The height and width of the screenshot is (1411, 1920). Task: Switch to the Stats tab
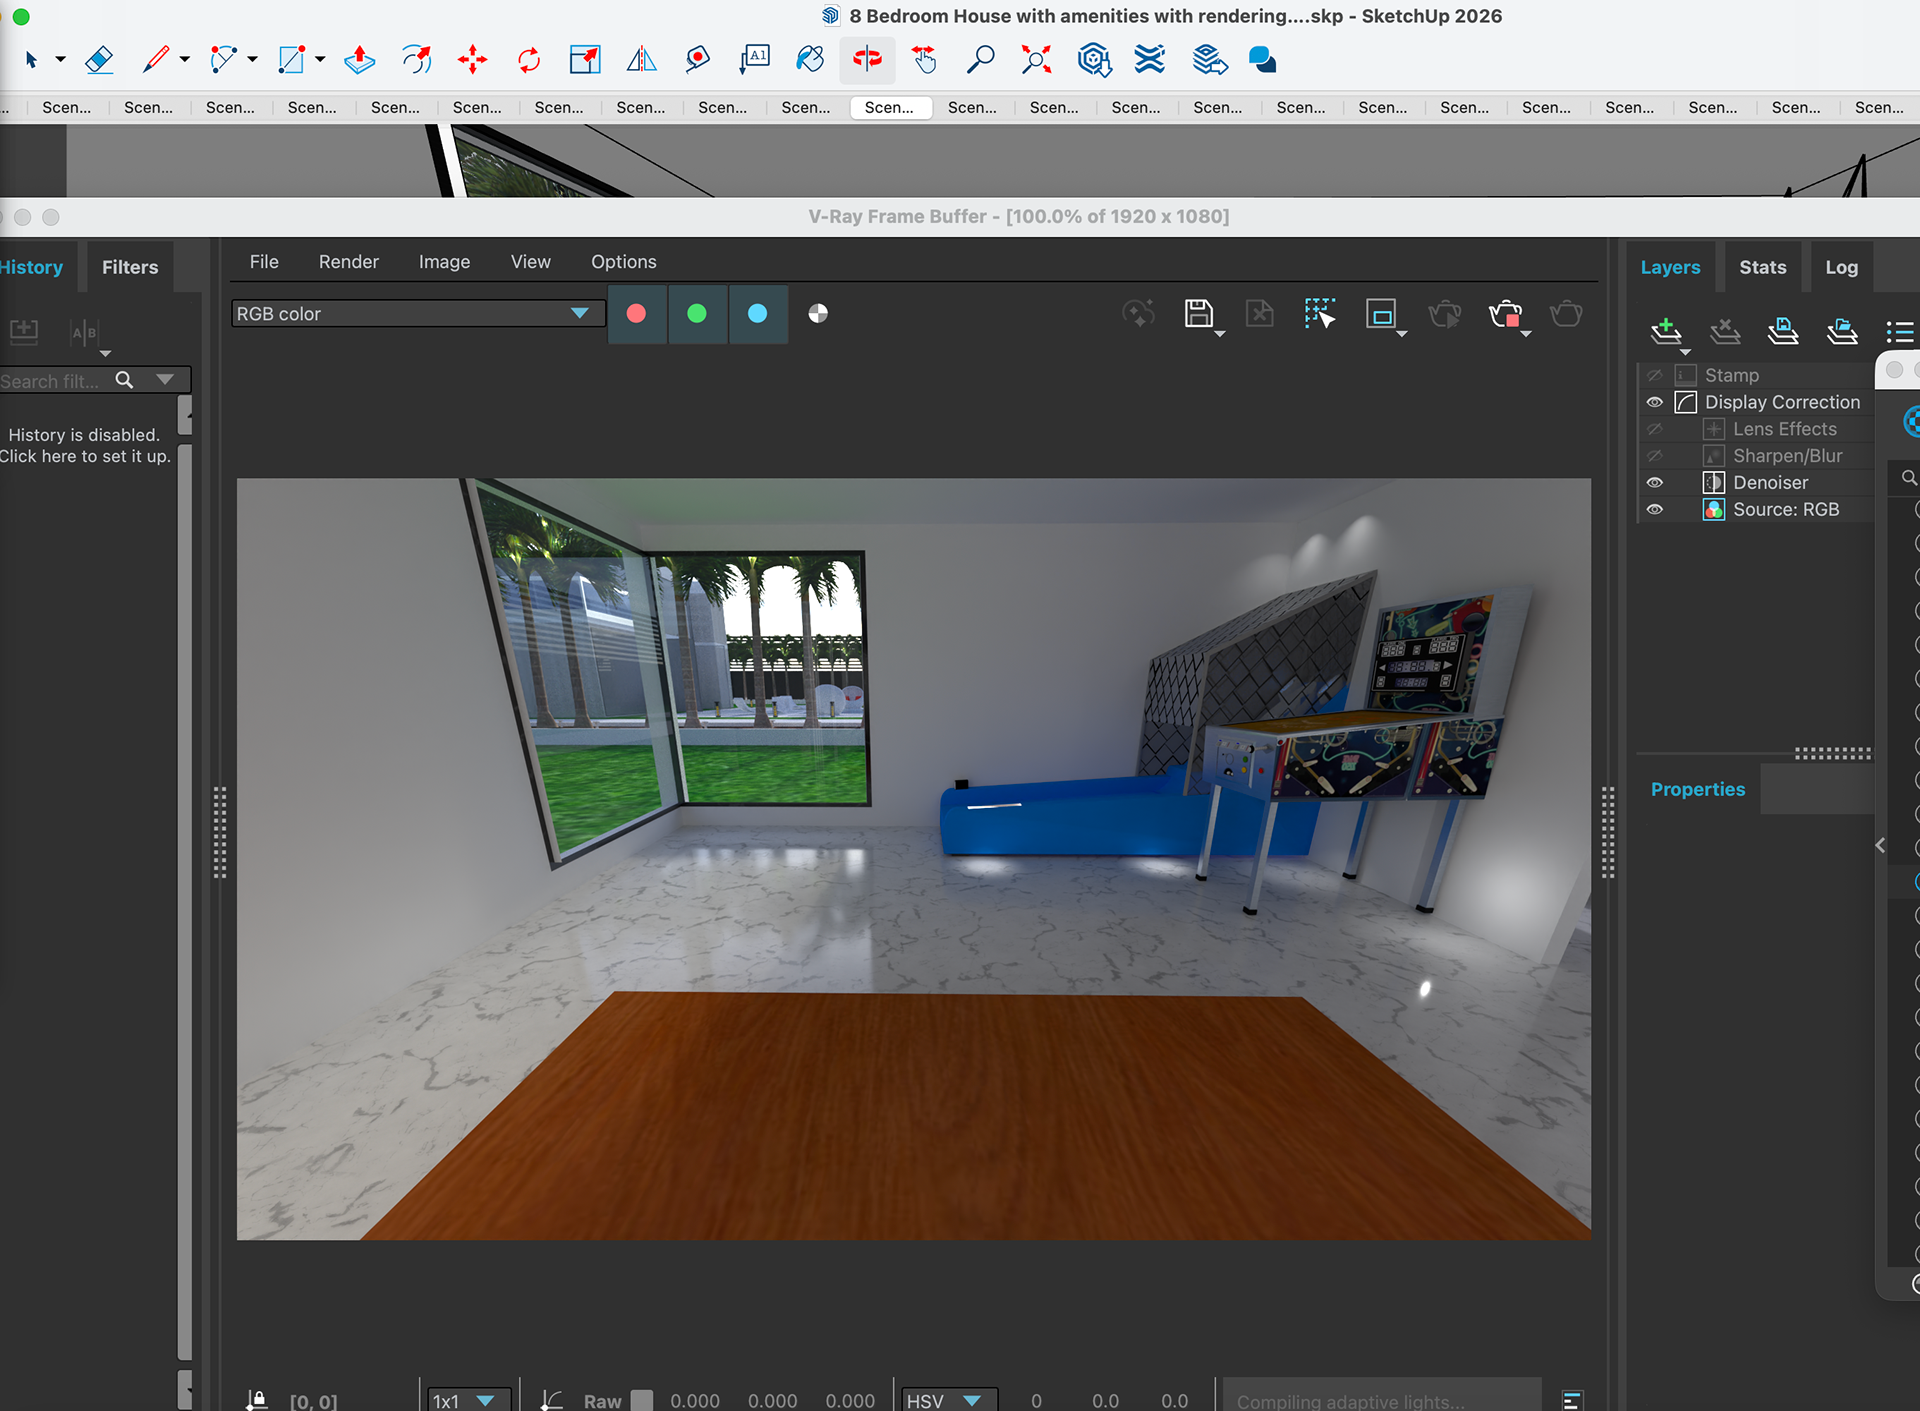(x=1762, y=267)
